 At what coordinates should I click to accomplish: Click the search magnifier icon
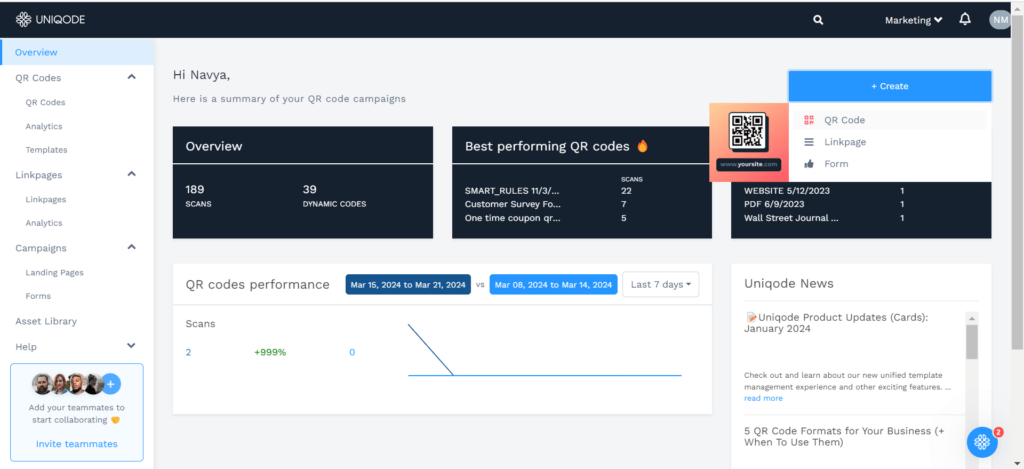[818, 20]
